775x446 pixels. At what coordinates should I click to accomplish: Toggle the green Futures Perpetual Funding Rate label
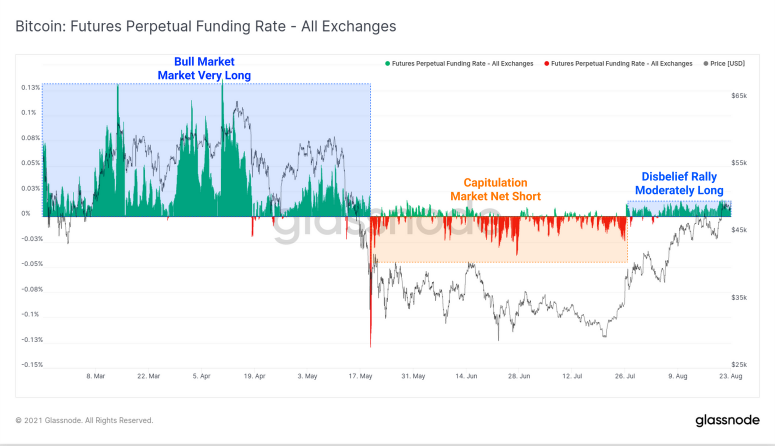463,64
